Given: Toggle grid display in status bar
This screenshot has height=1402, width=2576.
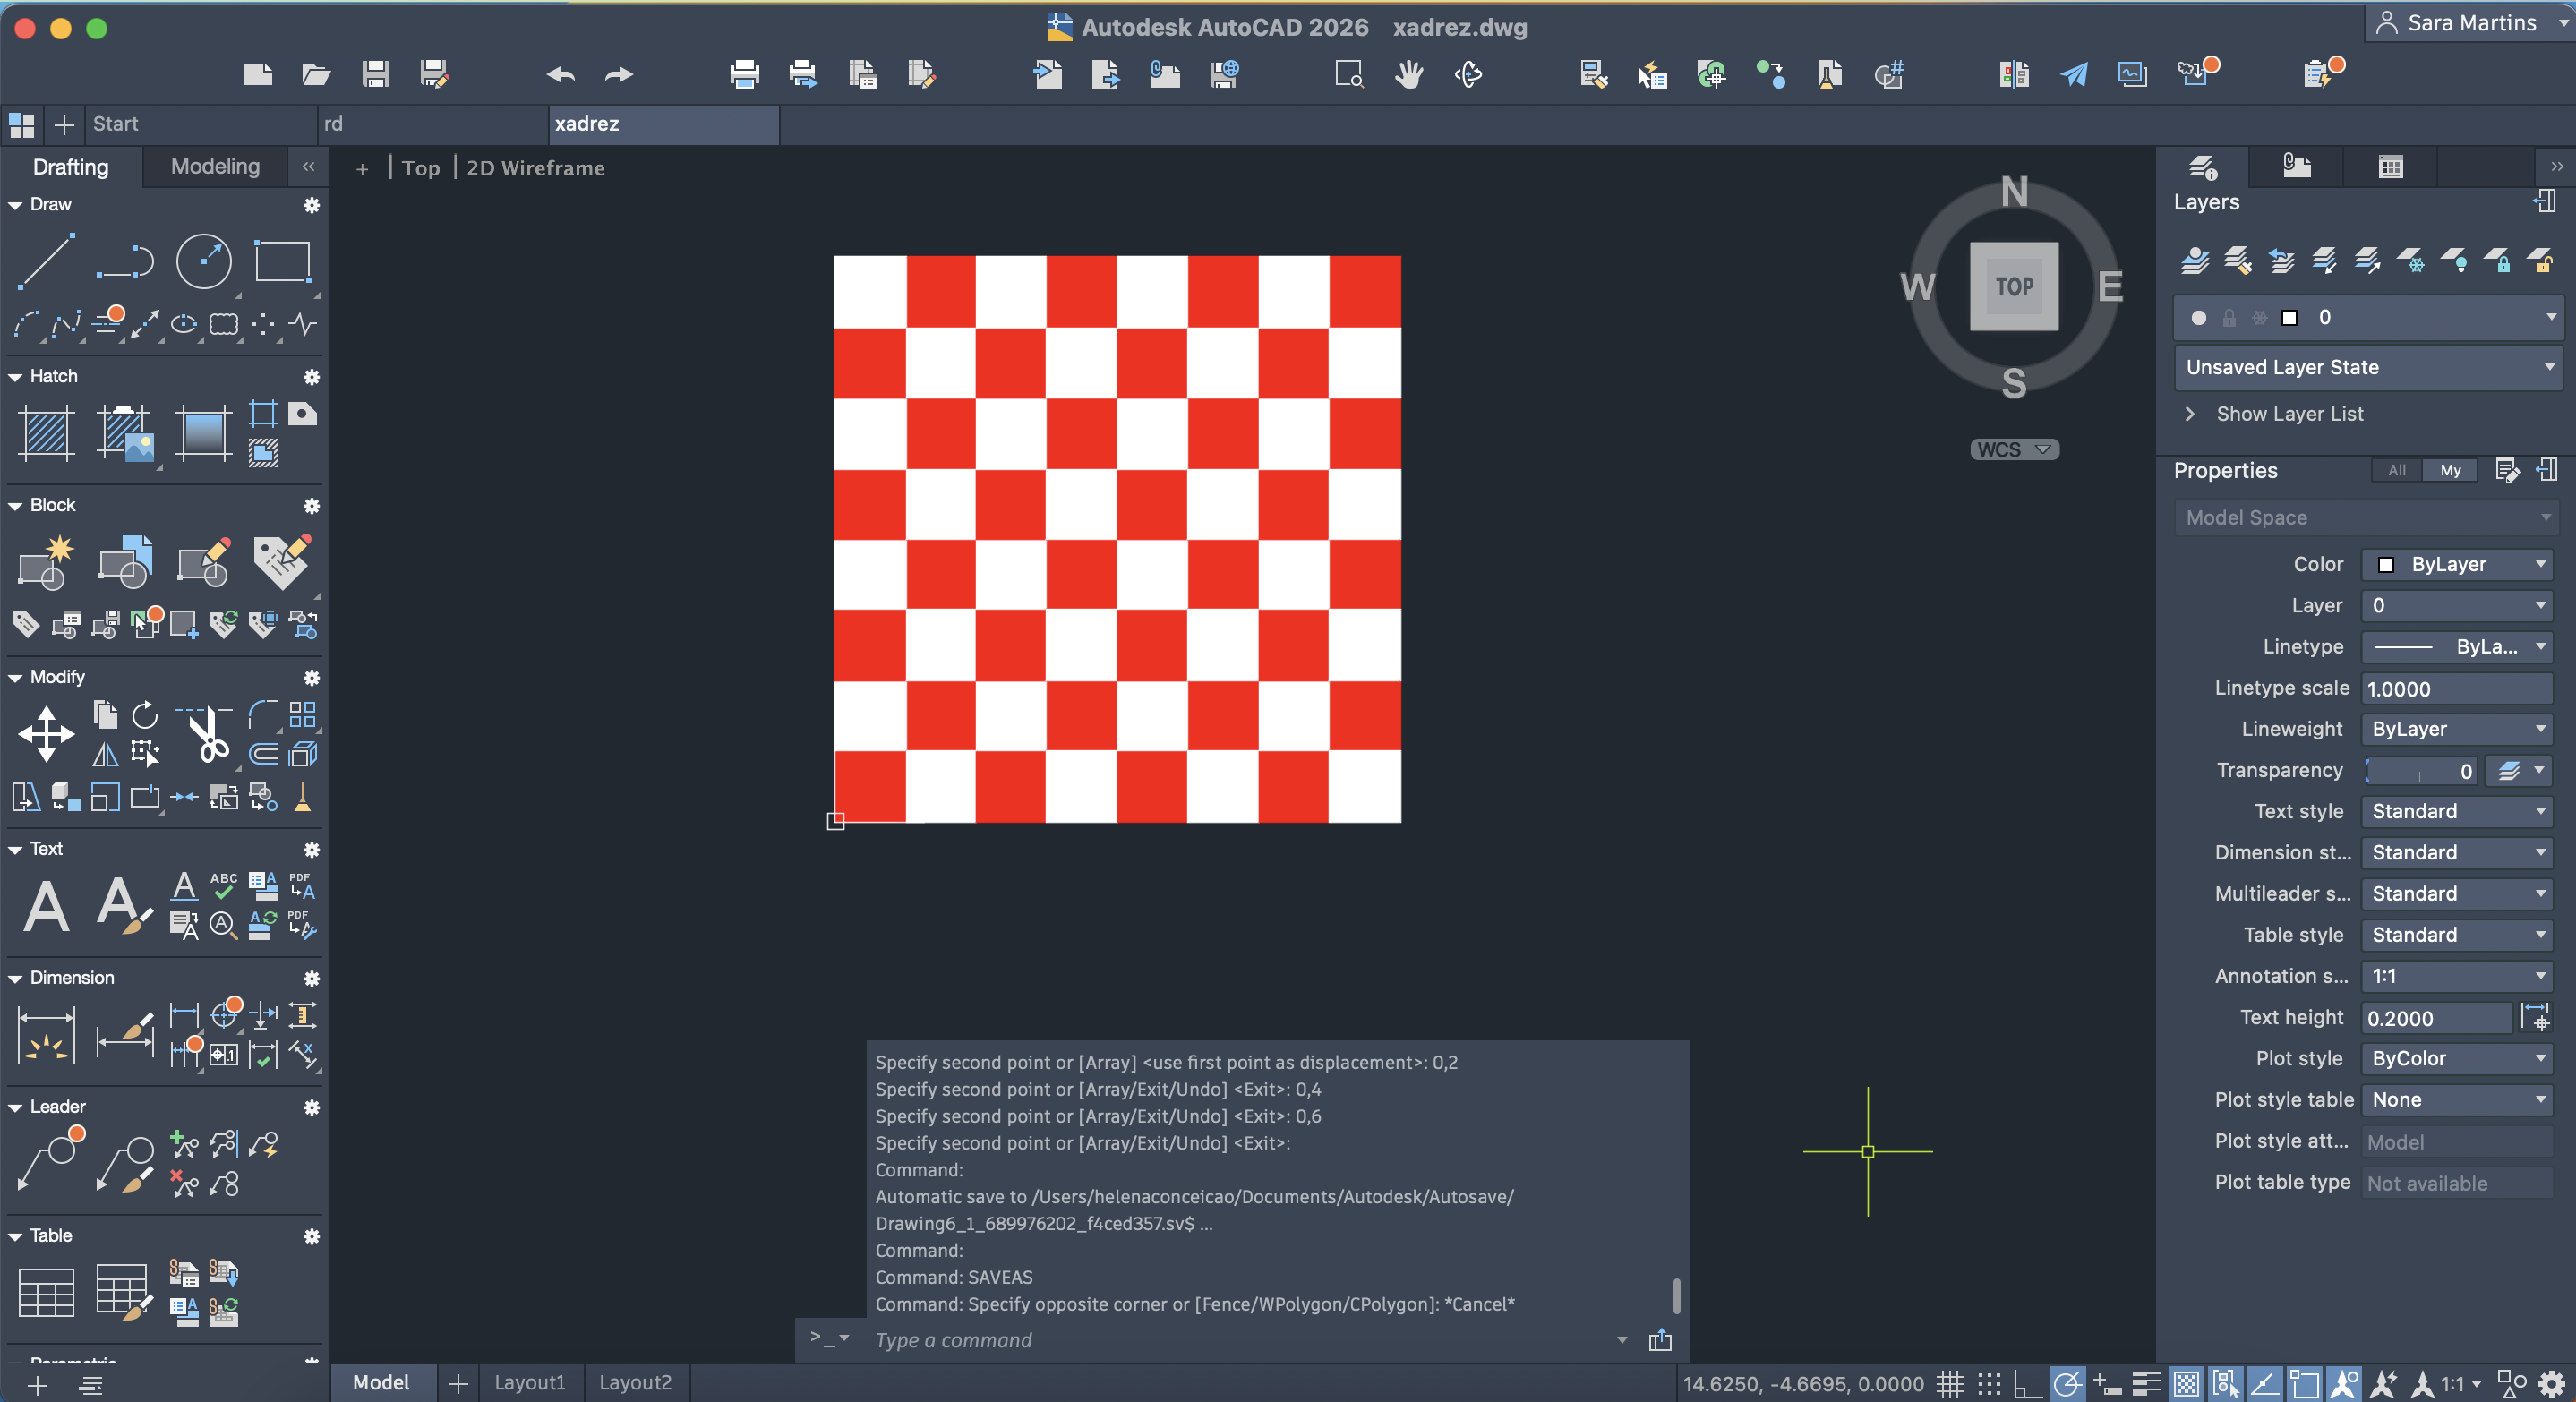Looking at the screenshot, I should pyautogui.click(x=1949, y=1384).
